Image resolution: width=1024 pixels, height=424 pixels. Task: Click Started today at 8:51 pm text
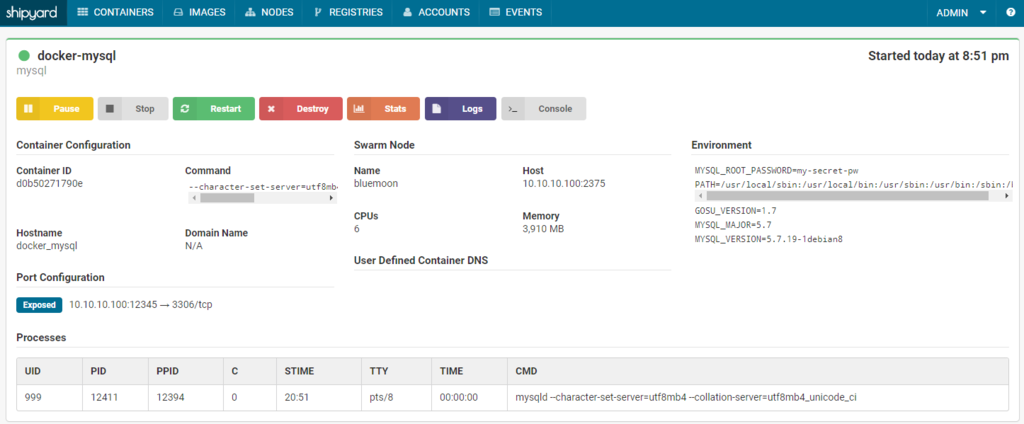pos(938,56)
